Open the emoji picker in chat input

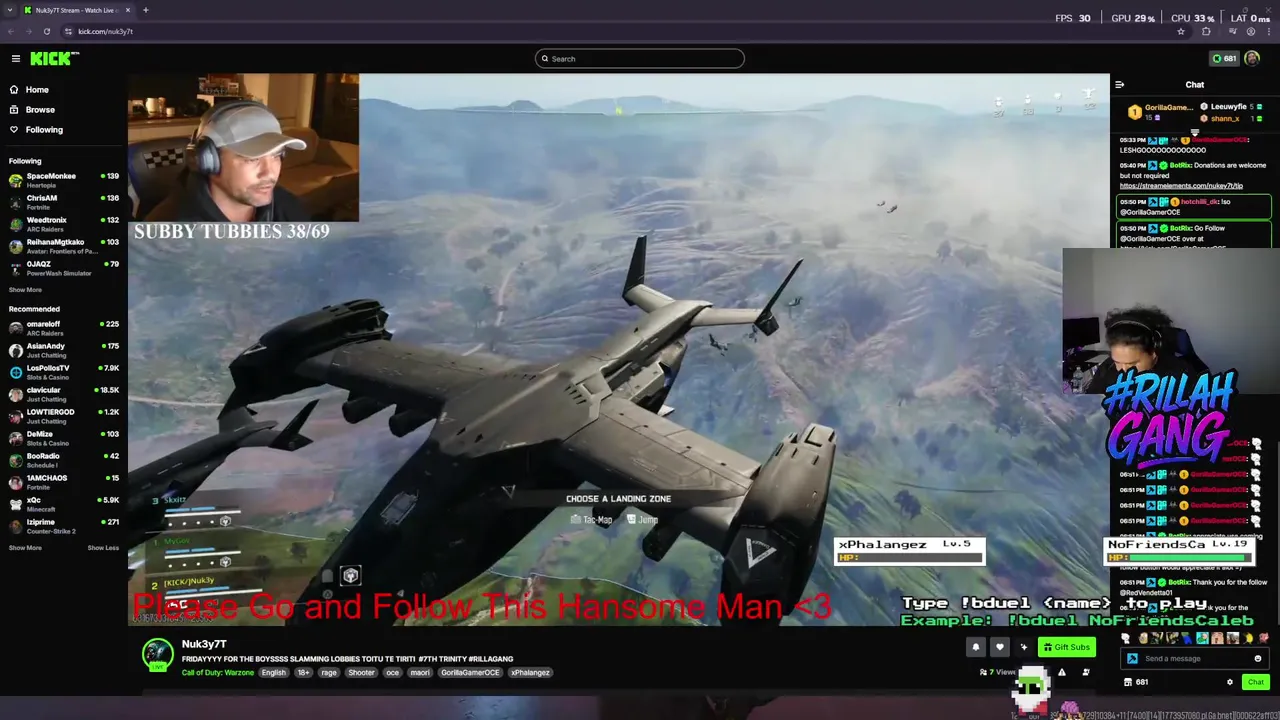pyautogui.click(x=1257, y=659)
